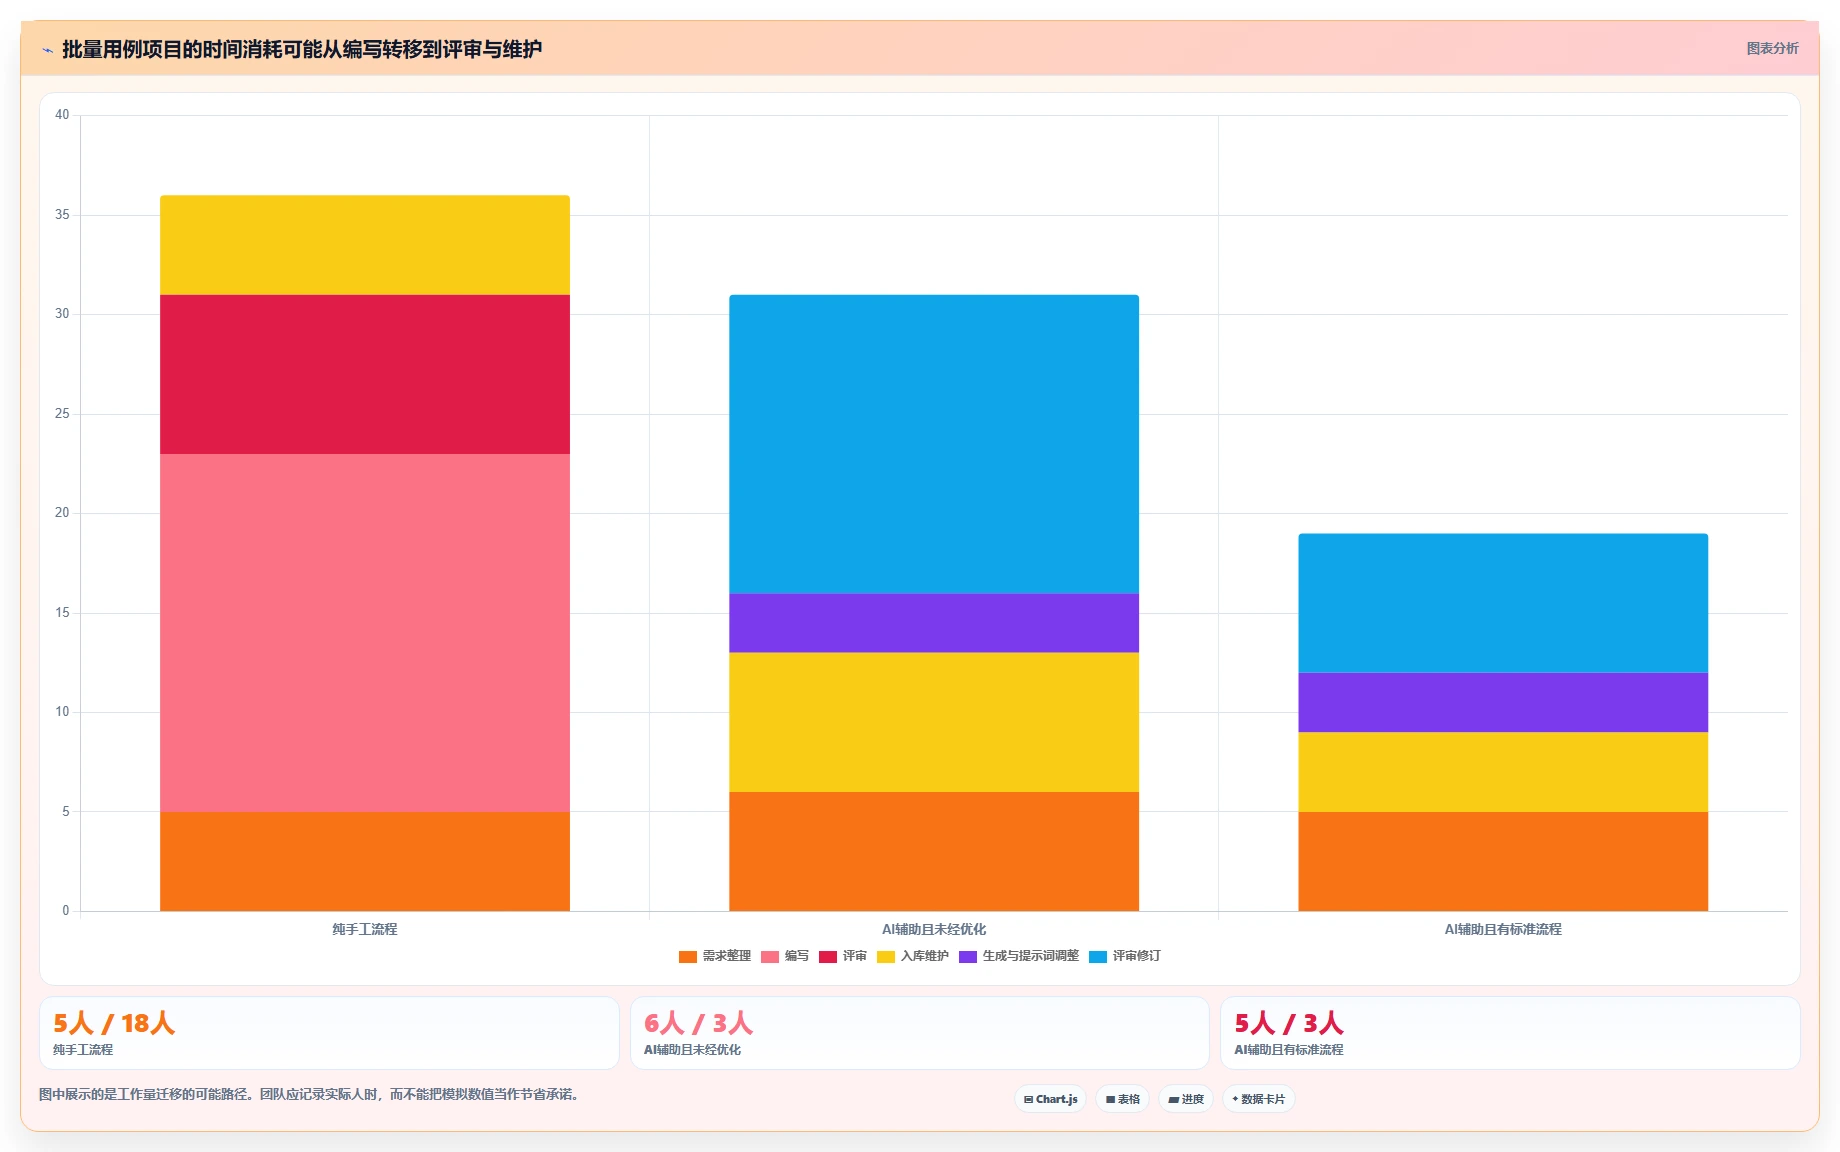Open the 5人 / 18人 纯手工流程 card
The width and height of the screenshot is (1840, 1152).
click(x=329, y=1033)
